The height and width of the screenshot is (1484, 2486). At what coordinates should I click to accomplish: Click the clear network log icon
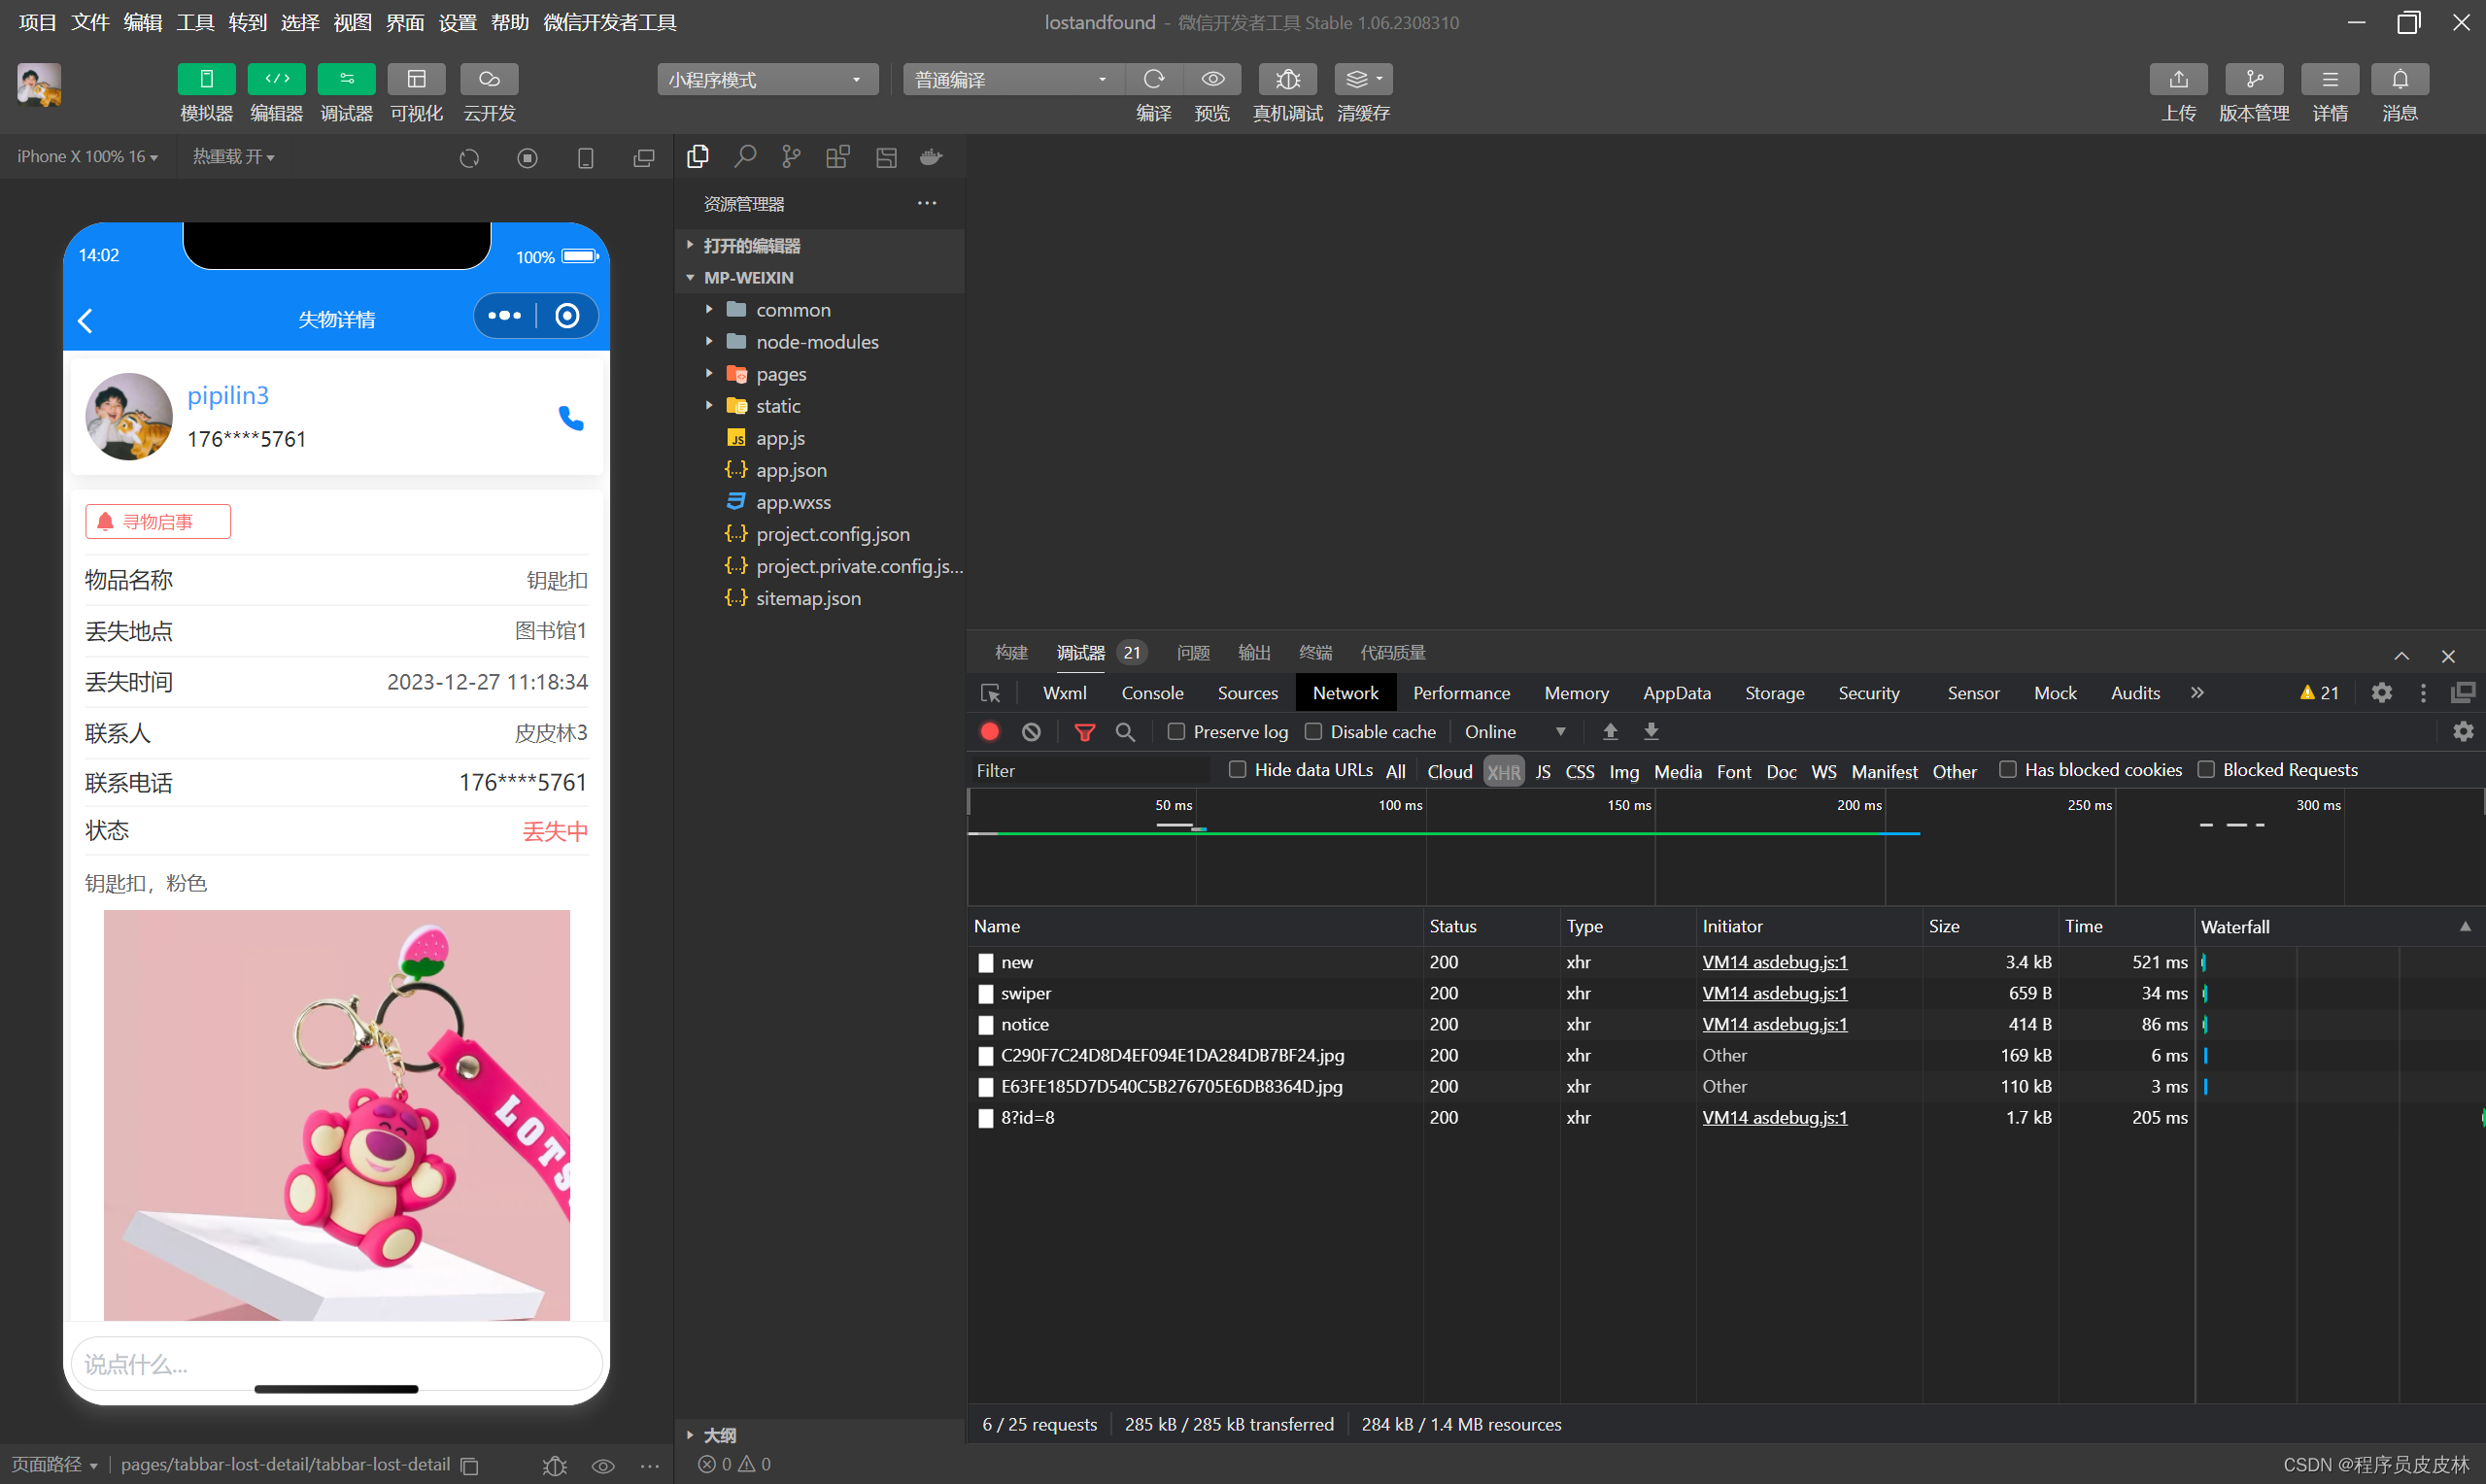pos(1030,733)
